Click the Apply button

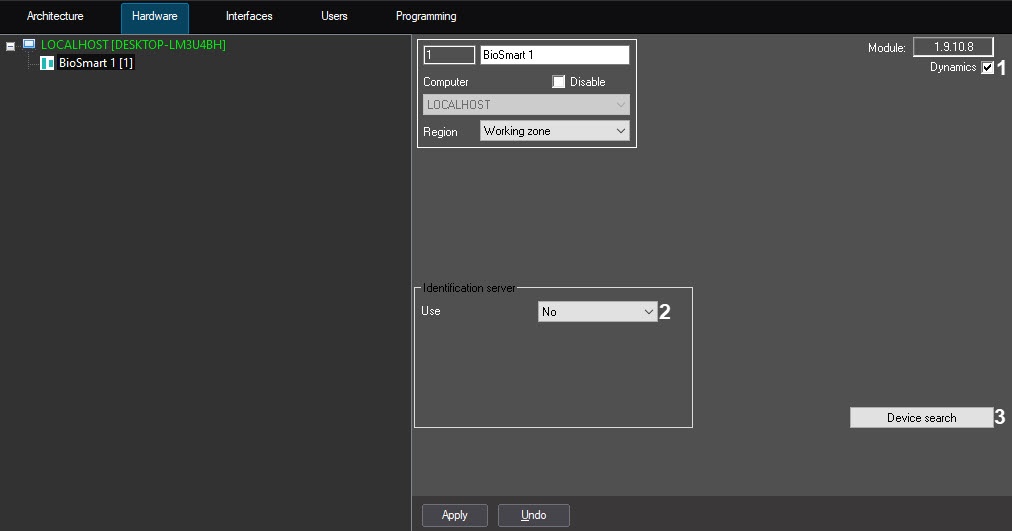(454, 515)
